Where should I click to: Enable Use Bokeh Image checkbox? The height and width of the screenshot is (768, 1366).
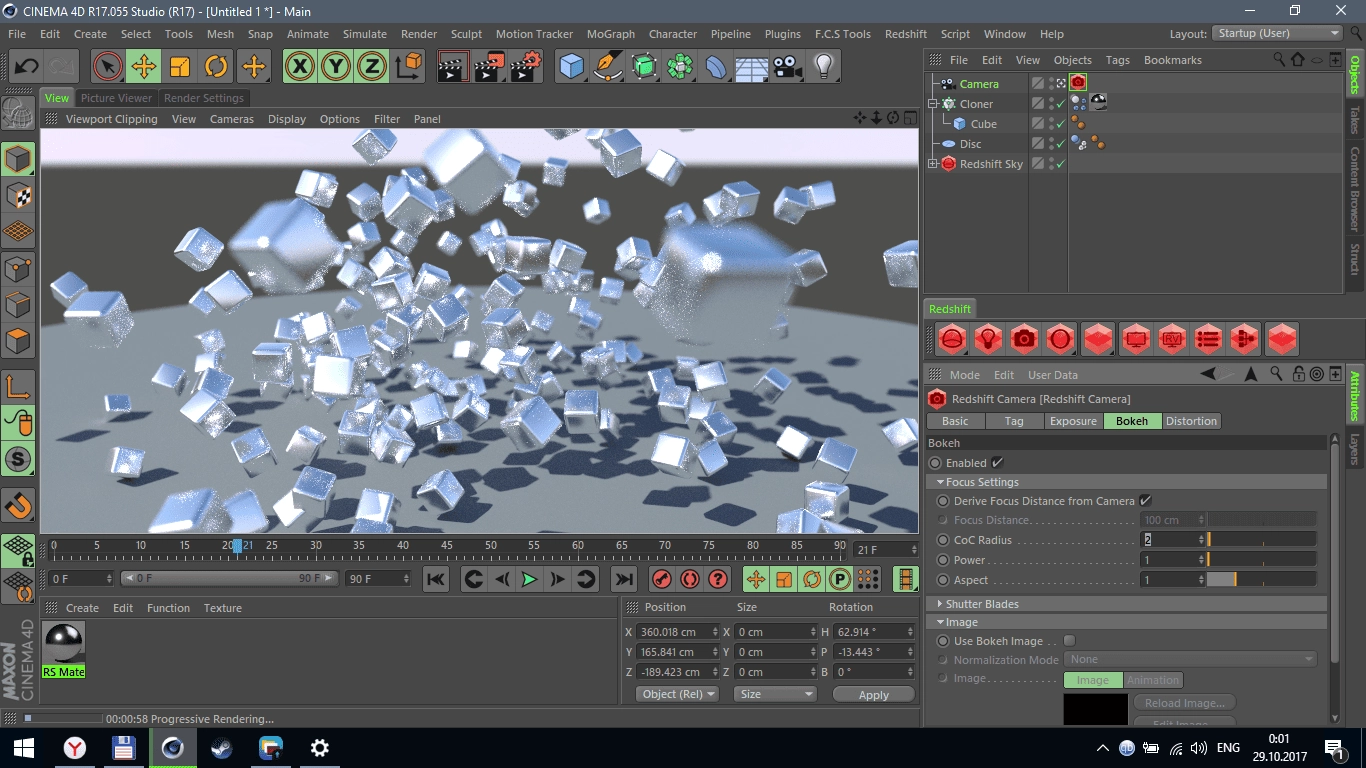point(1069,641)
